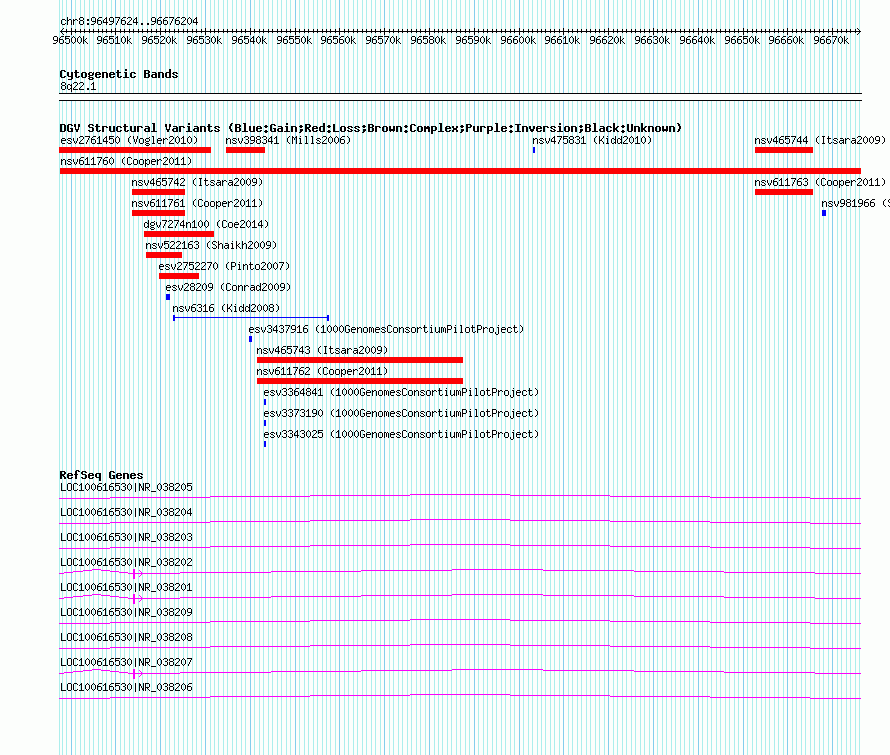Open variant nsv465742 (Itsara2009)
Screen dimensions: 890x755
[x=197, y=182]
